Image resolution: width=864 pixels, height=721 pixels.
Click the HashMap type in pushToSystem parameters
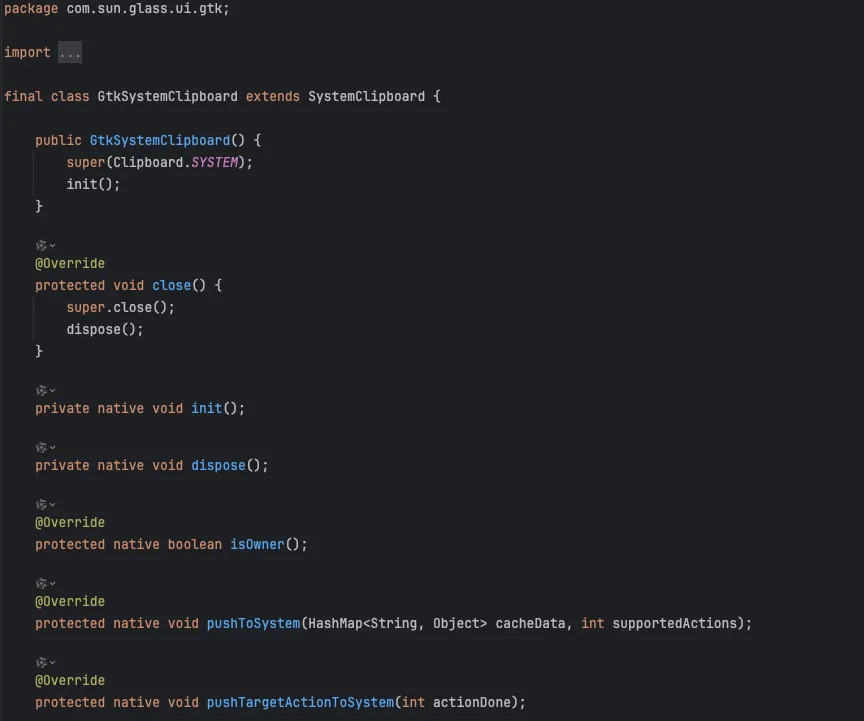click(335, 623)
